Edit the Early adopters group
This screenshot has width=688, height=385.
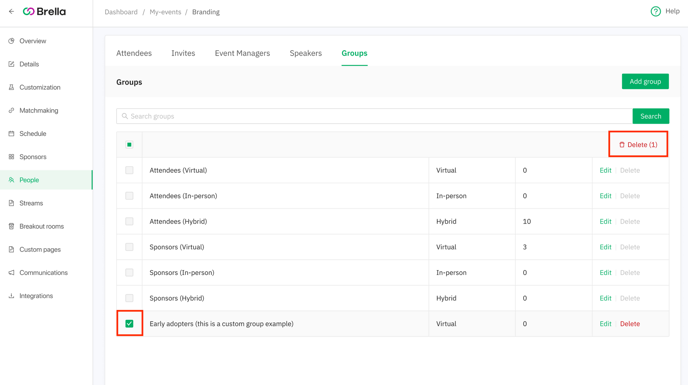pyautogui.click(x=605, y=324)
